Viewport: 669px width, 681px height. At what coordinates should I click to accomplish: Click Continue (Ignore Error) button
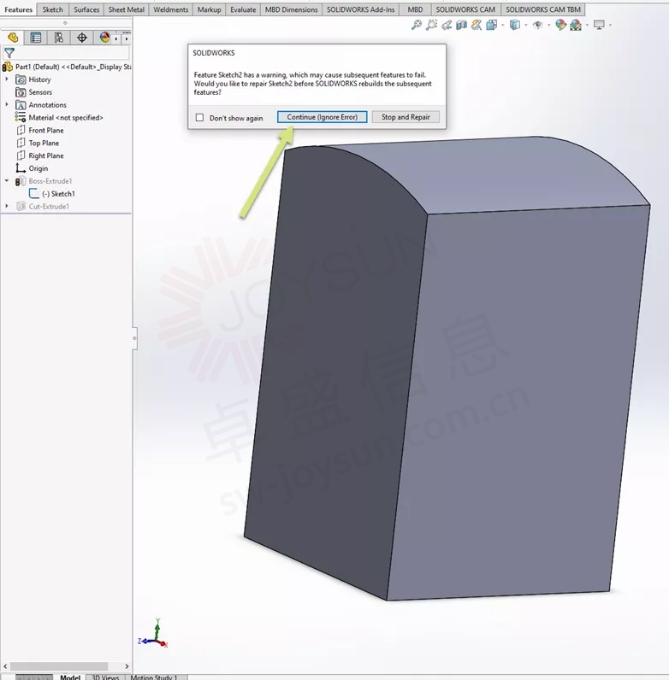[322, 117]
